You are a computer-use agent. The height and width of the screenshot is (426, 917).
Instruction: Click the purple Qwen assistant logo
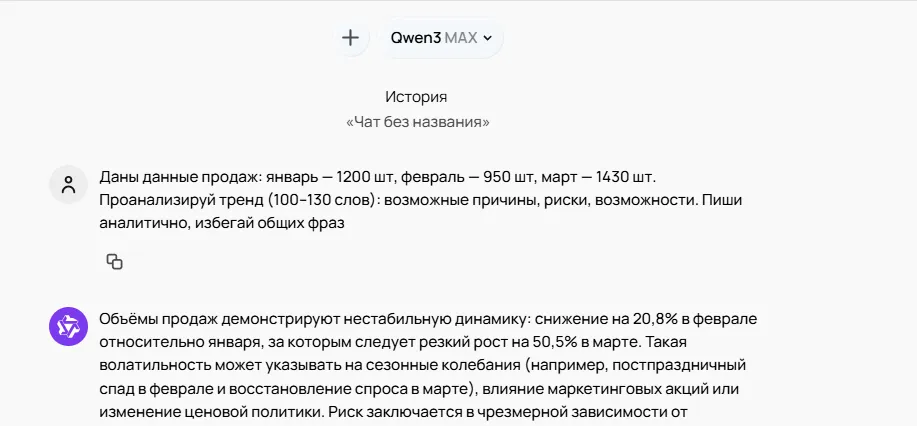(68, 327)
